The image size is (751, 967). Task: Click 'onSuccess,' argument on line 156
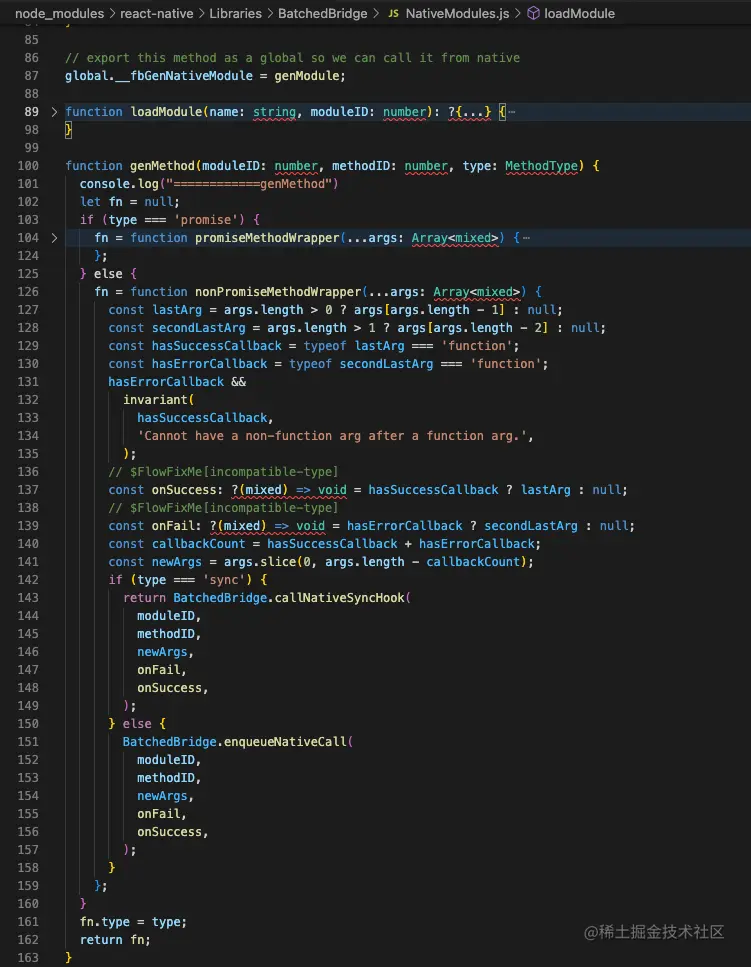point(173,831)
